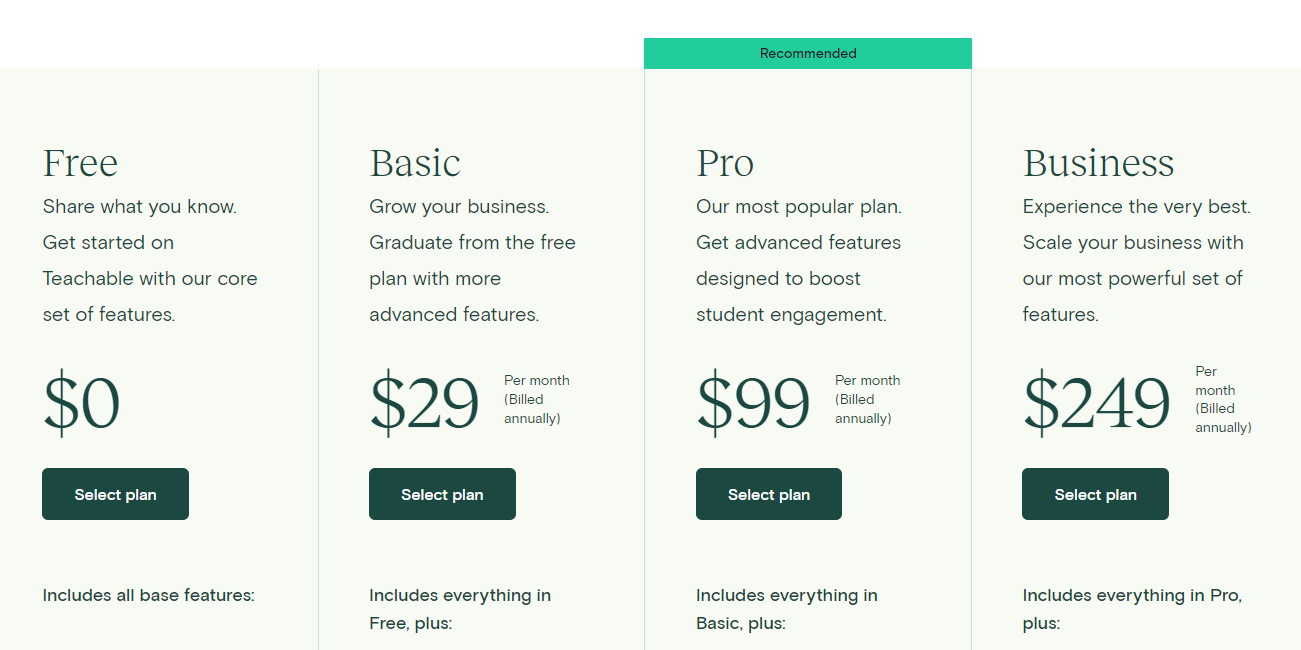
Task: Click the $29 price
Action: tap(425, 402)
